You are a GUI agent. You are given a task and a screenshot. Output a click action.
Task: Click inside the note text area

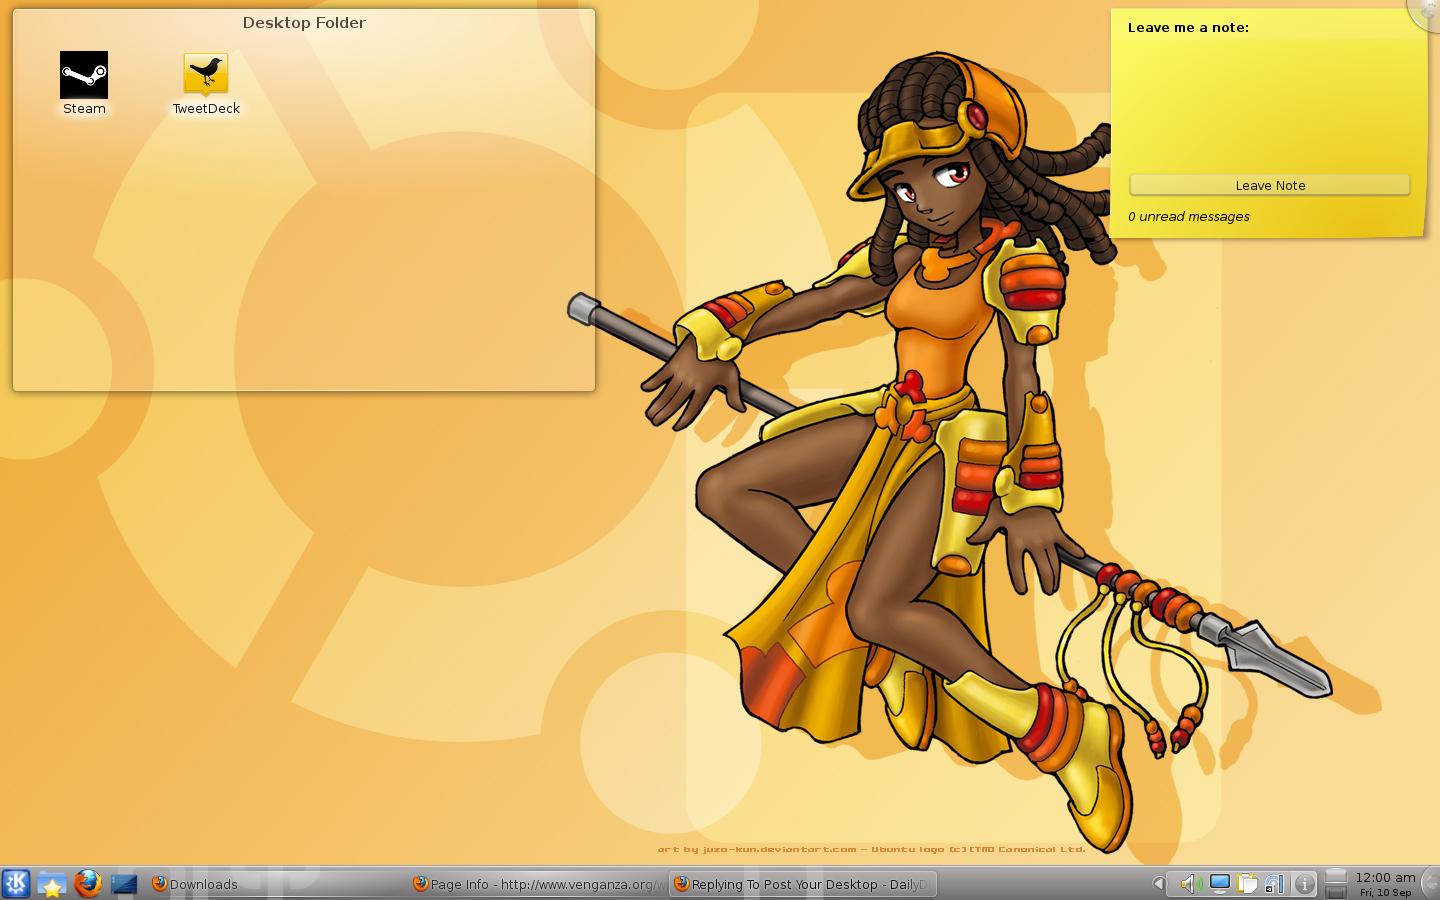1270,104
